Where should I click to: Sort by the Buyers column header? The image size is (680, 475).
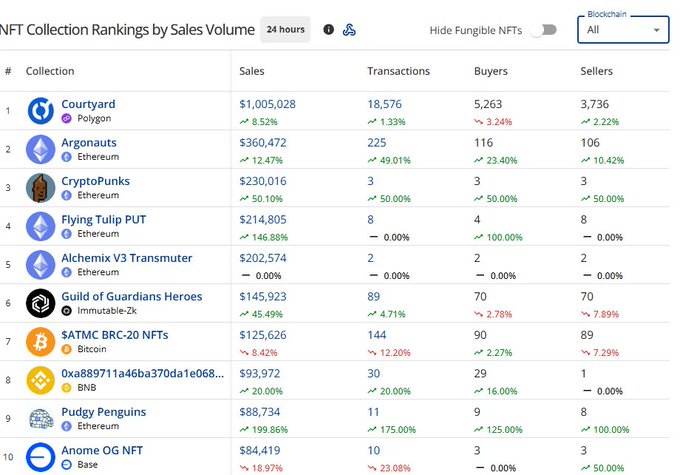point(490,71)
